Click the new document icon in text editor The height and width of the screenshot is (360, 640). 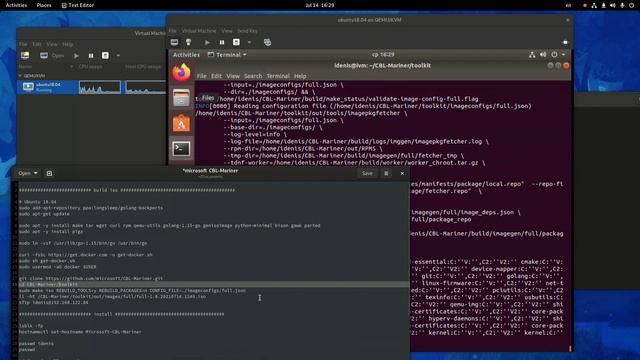tap(49, 173)
